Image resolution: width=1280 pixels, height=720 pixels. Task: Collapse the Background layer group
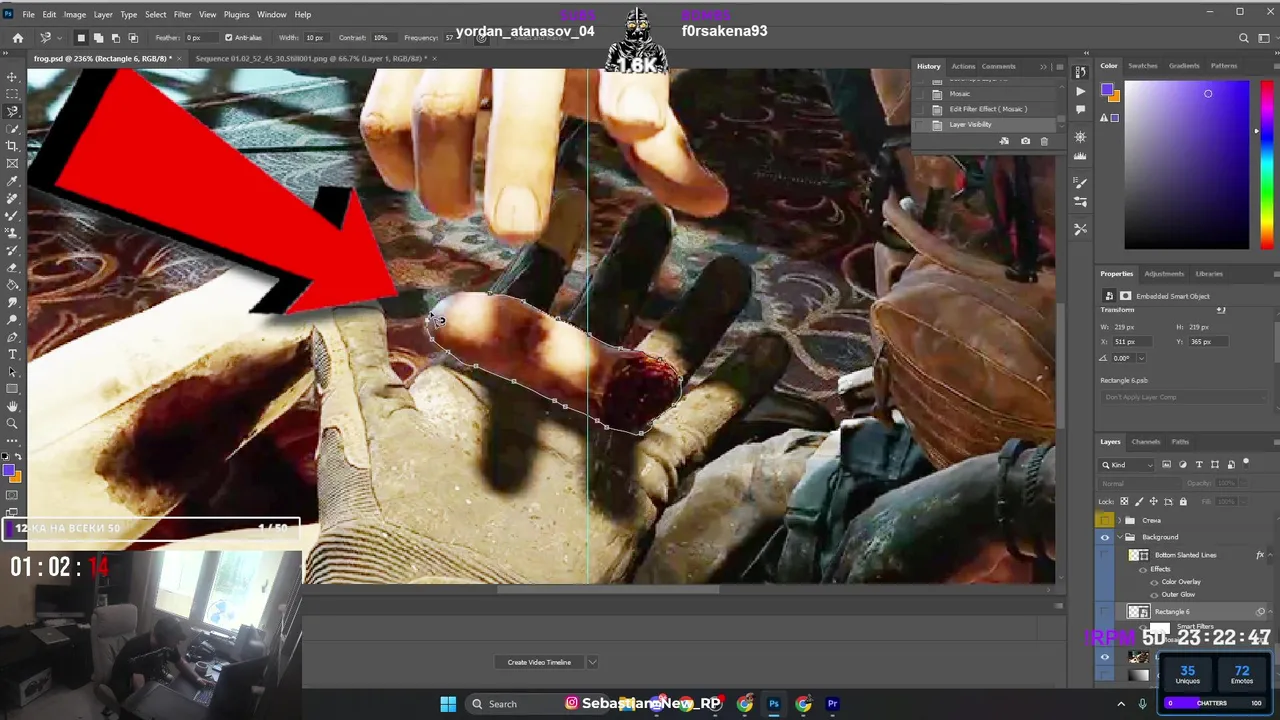pyautogui.click(x=1119, y=537)
